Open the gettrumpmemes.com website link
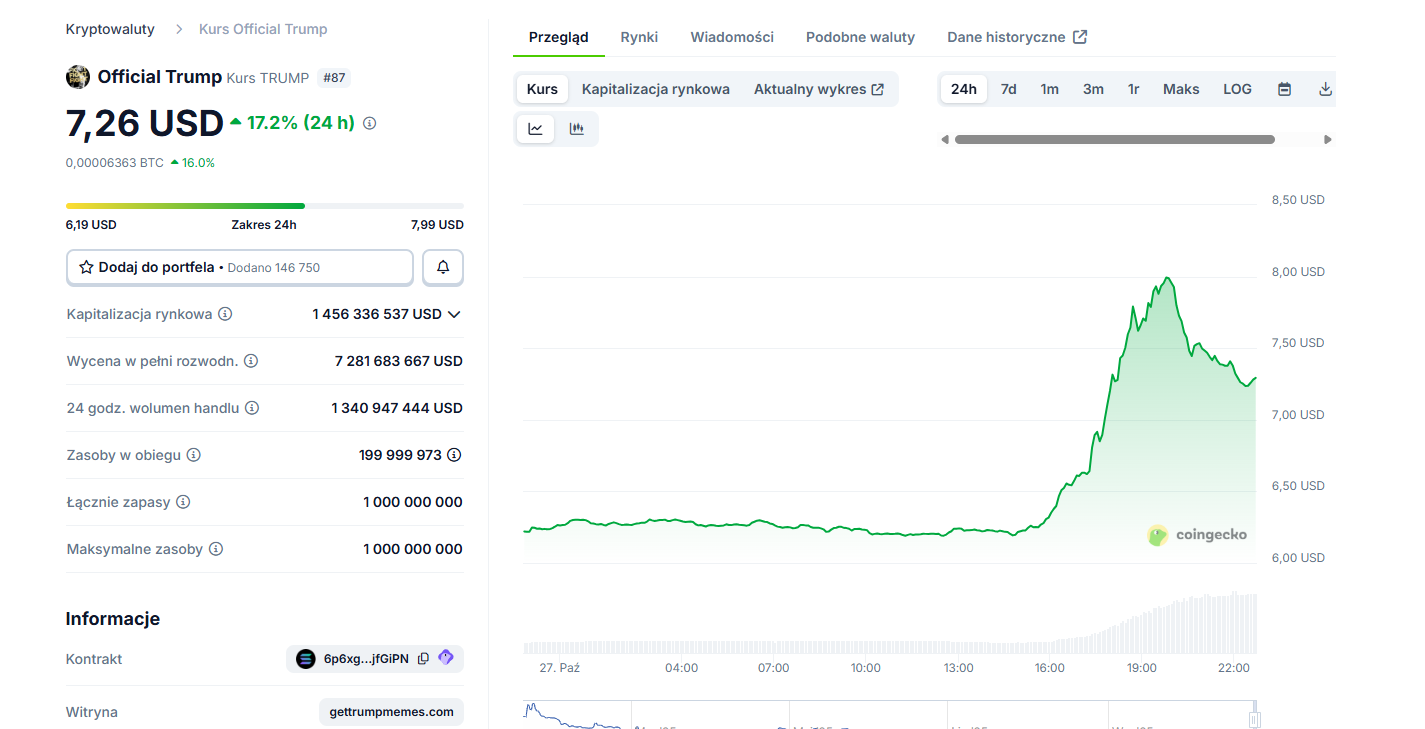The width and height of the screenshot is (1425, 729). tap(391, 712)
